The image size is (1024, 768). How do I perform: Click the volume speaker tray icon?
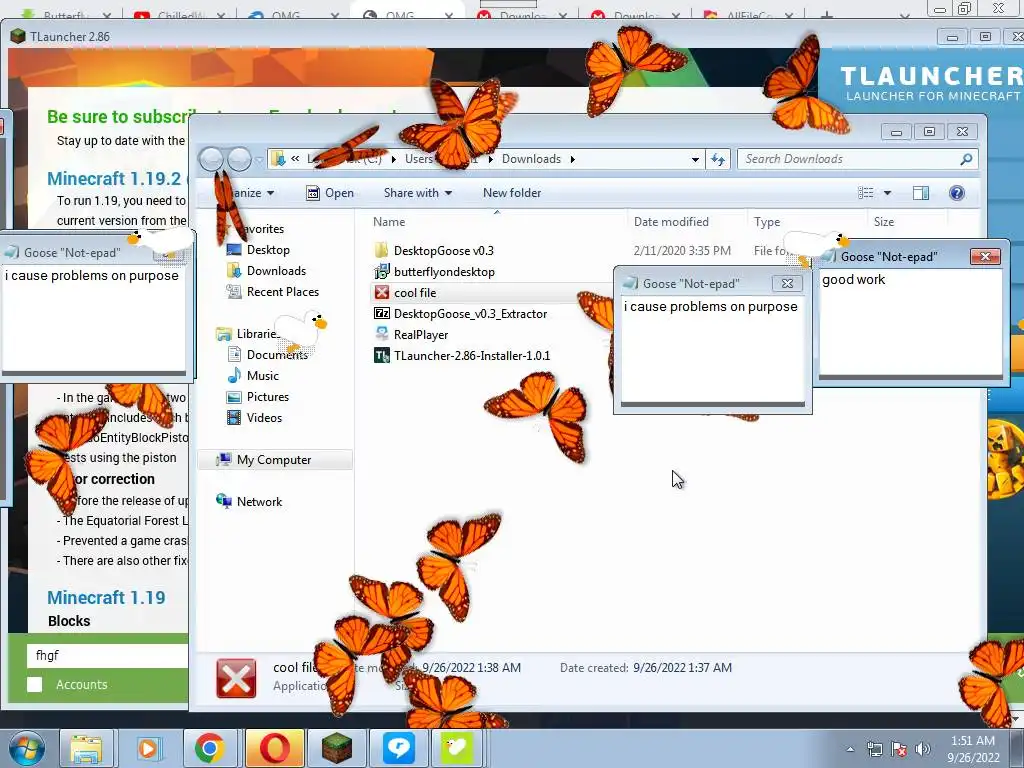point(922,749)
